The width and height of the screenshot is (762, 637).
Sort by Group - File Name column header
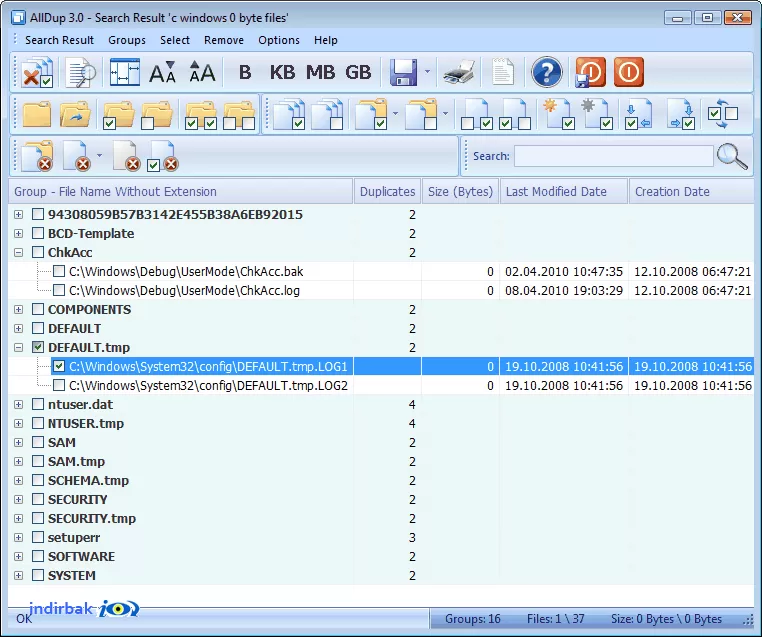pos(181,191)
